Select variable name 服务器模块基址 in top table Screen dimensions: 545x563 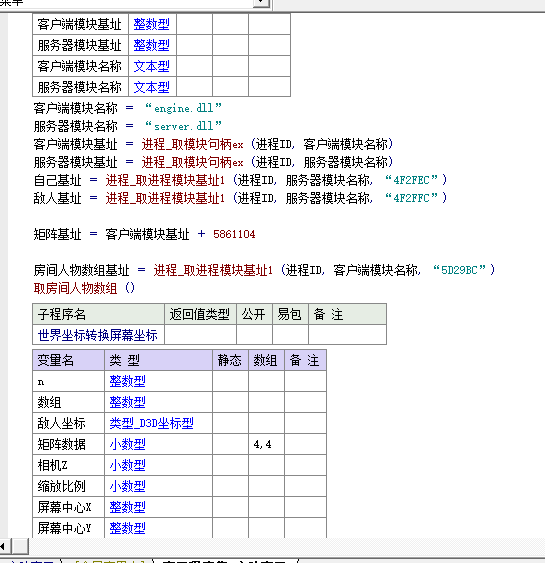(79, 45)
